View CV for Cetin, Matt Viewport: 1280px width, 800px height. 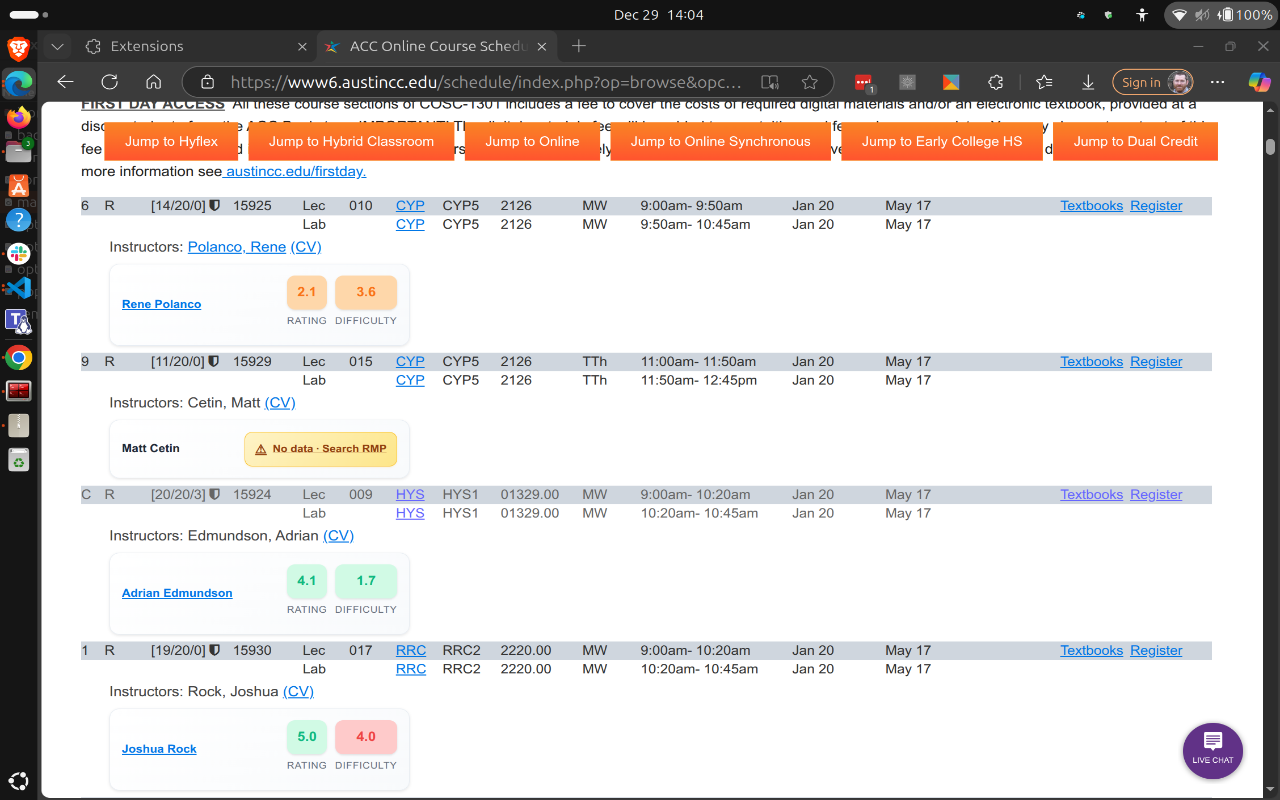click(280, 403)
